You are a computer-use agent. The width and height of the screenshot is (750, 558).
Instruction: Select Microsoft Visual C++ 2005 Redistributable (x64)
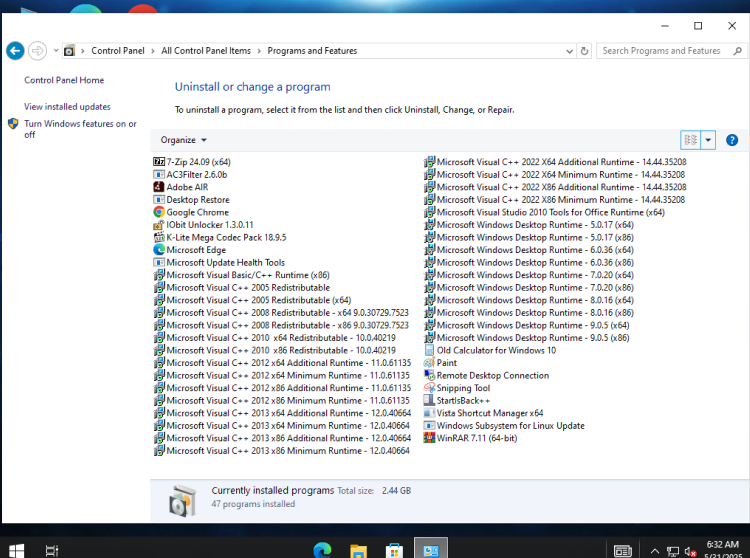click(x=252, y=300)
